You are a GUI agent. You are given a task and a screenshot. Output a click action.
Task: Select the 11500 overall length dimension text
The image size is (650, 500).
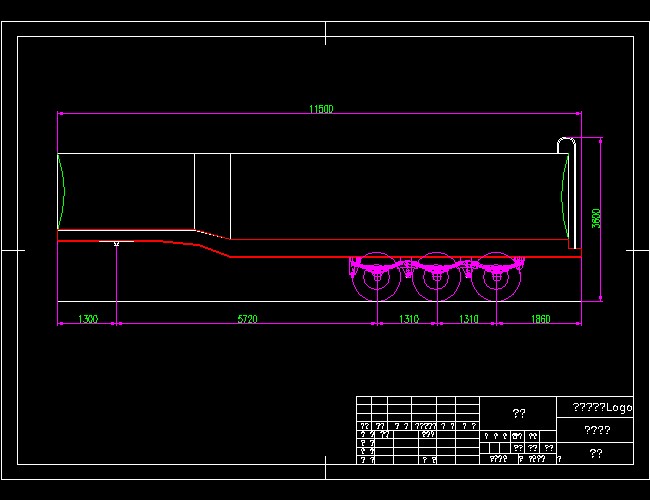321,109
